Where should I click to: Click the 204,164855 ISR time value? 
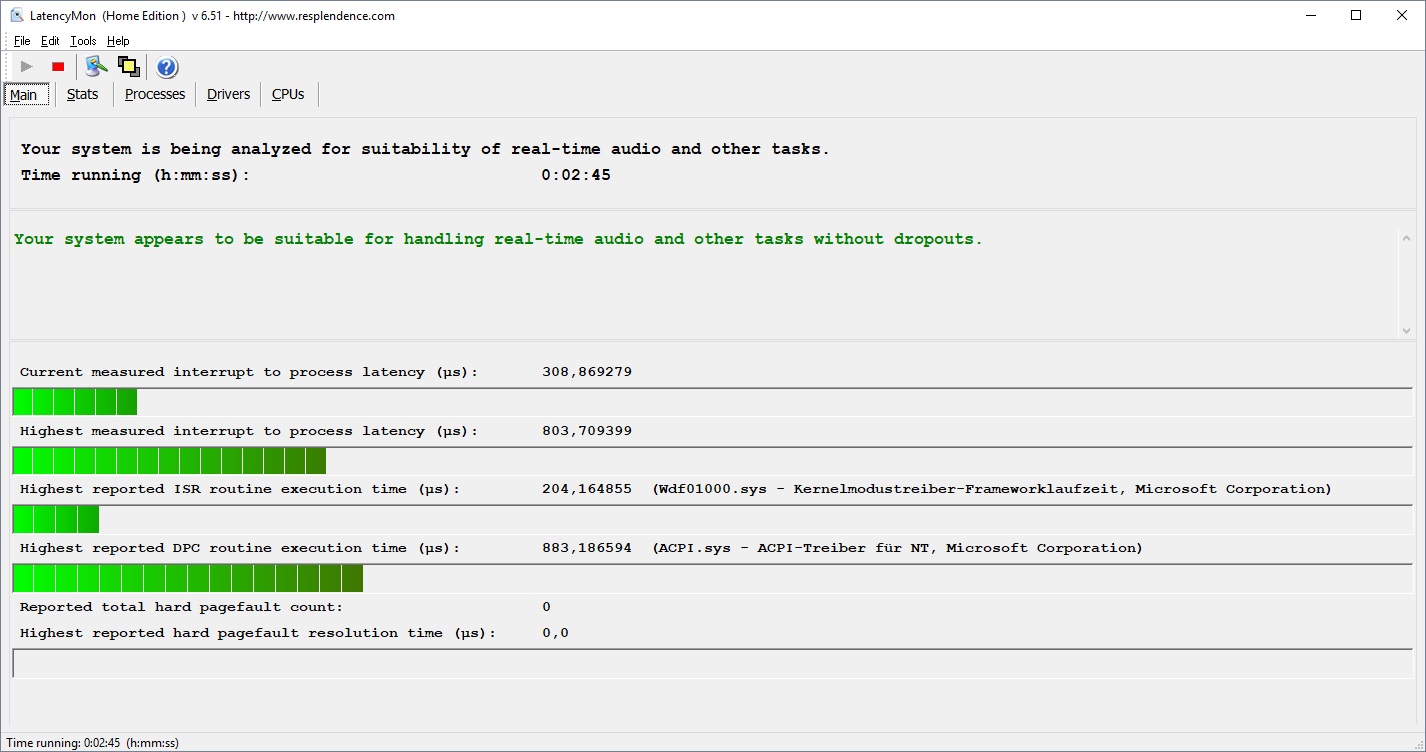587,489
